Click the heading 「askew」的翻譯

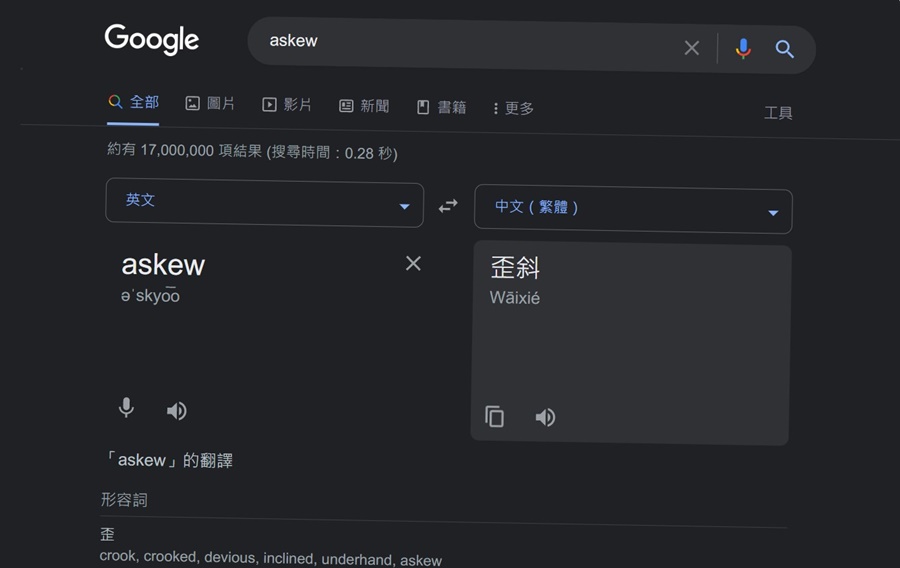pyautogui.click(x=168, y=460)
